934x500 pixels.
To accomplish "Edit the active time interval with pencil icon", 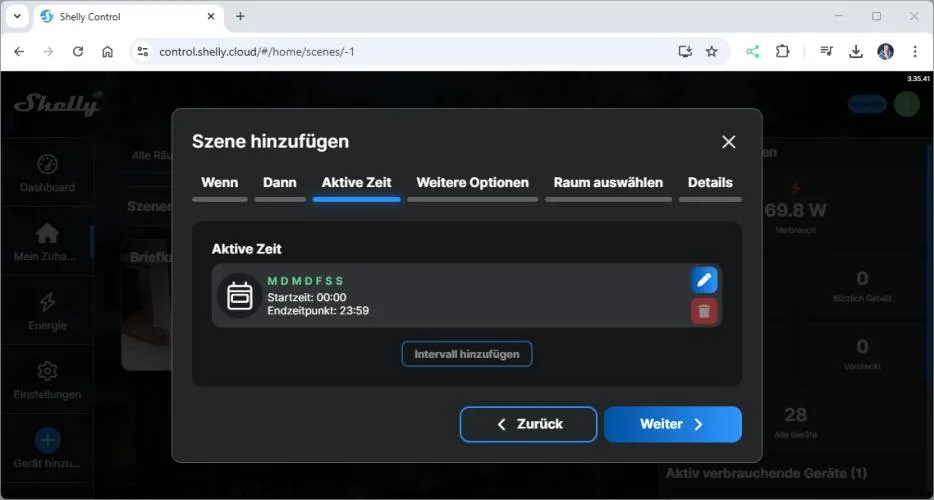I will [704, 280].
